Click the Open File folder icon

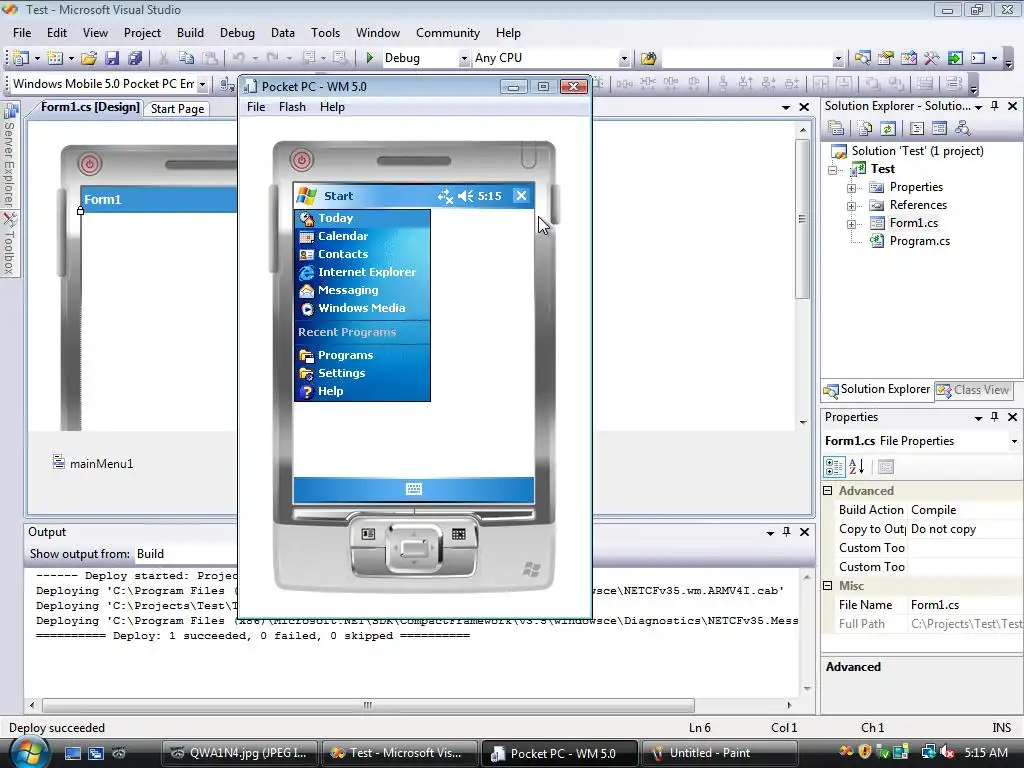[x=89, y=58]
